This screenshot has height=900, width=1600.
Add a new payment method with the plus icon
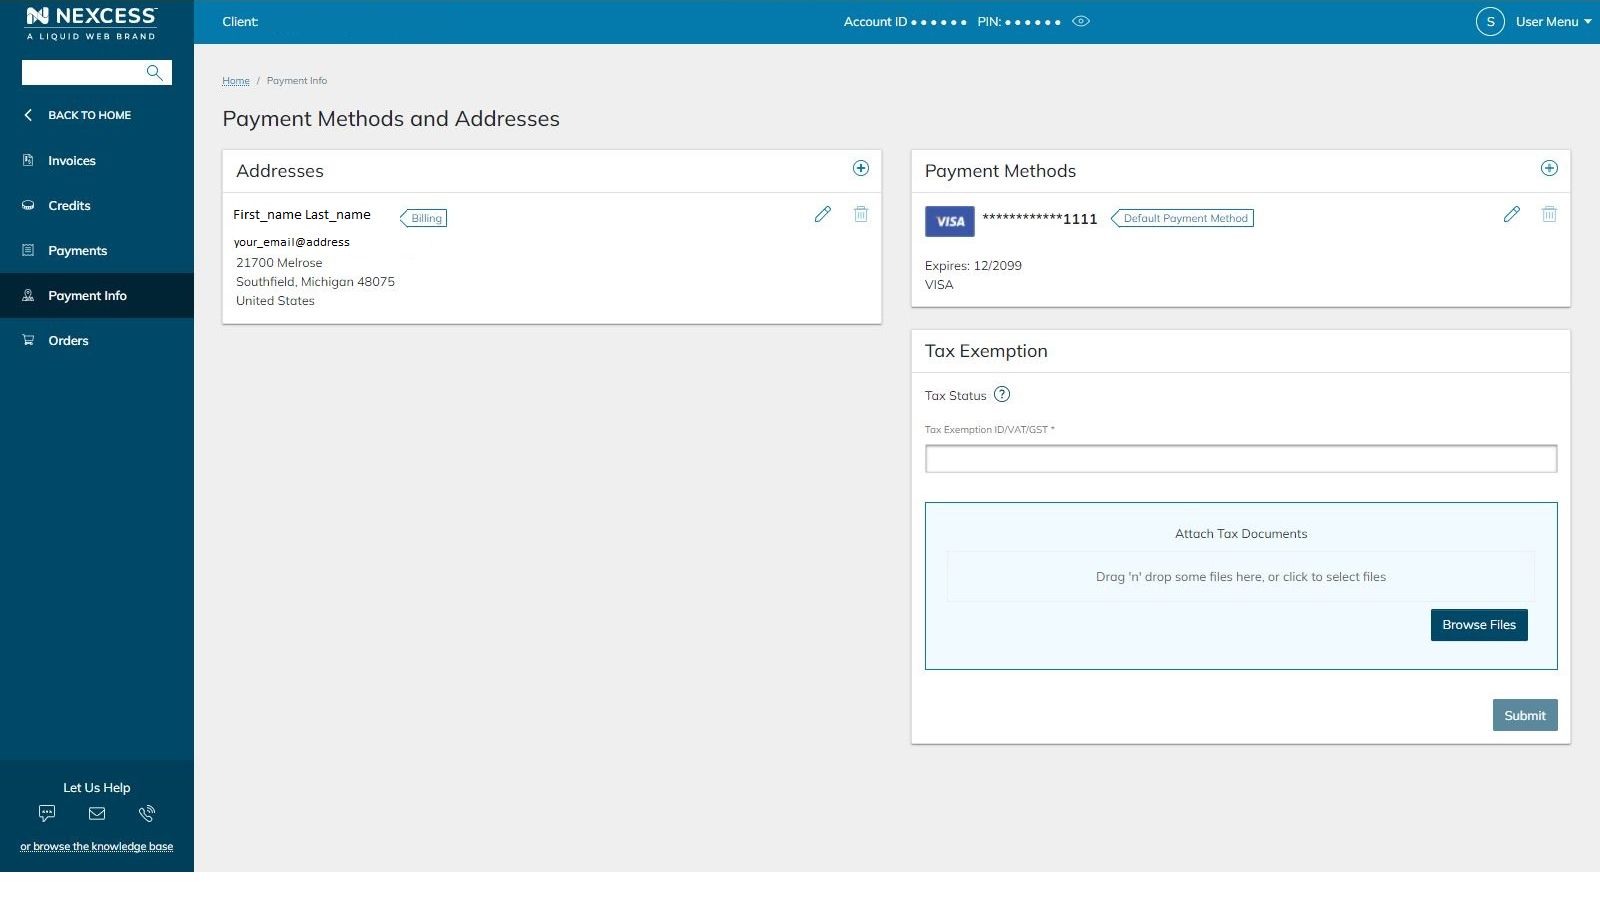1549,168
